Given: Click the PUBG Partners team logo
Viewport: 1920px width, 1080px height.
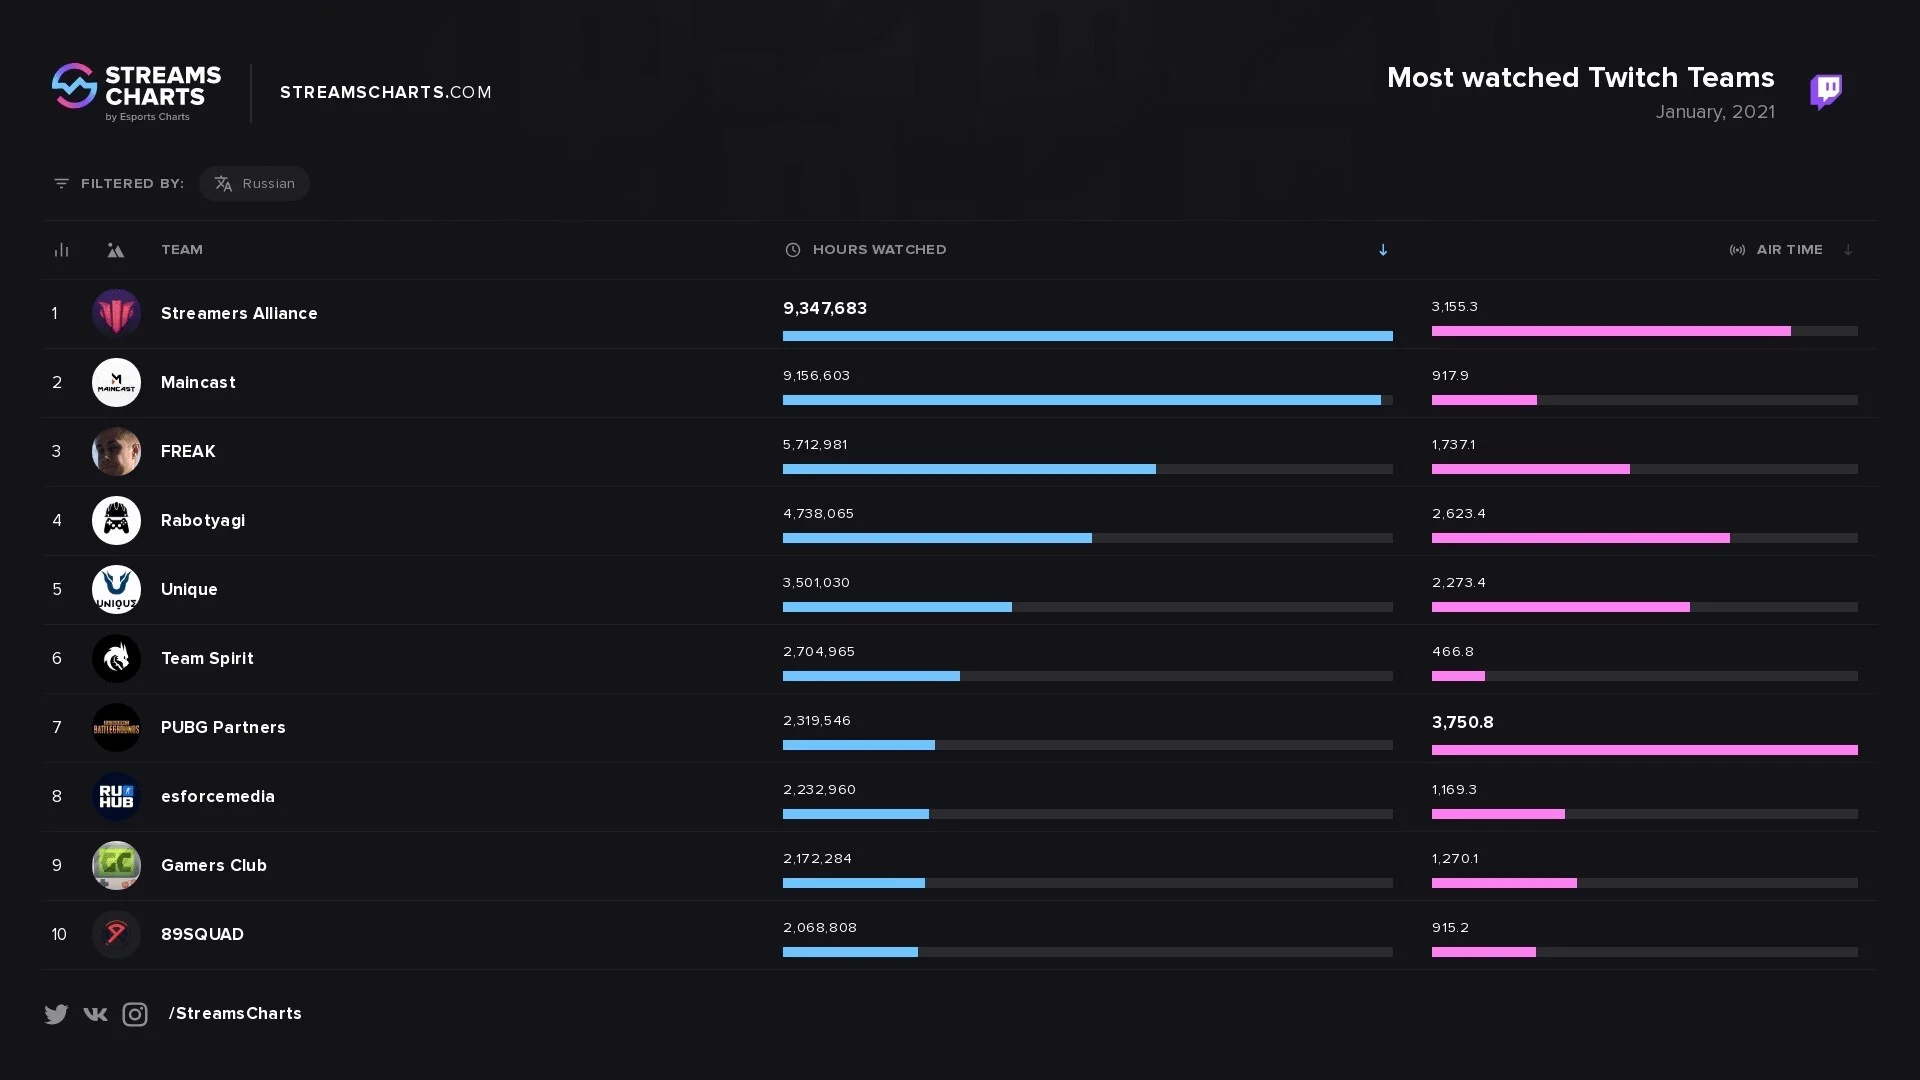Looking at the screenshot, I should tap(116, 727).
